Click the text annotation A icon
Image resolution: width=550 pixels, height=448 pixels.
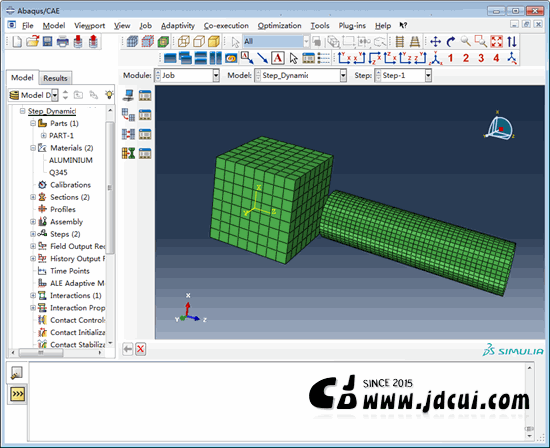pos(277,58)
